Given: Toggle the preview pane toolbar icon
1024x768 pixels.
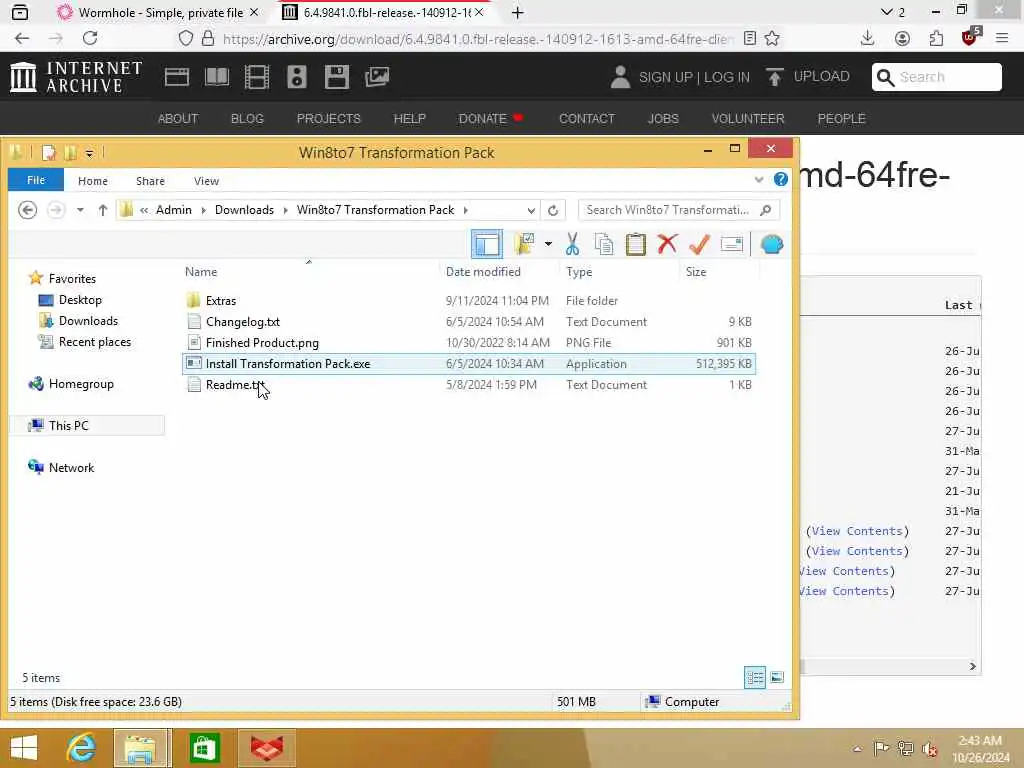Looking at the screenshot, I should tap(487, 244).
